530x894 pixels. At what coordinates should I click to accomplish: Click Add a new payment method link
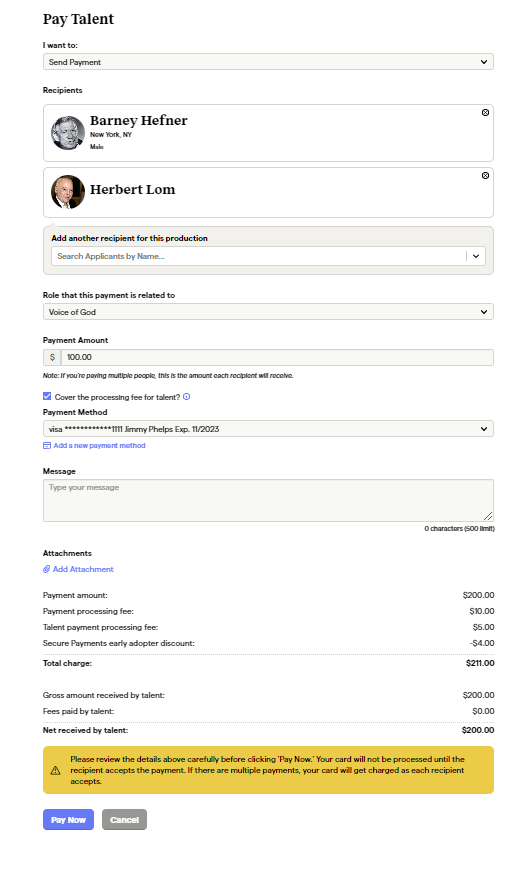coord(99,446)
